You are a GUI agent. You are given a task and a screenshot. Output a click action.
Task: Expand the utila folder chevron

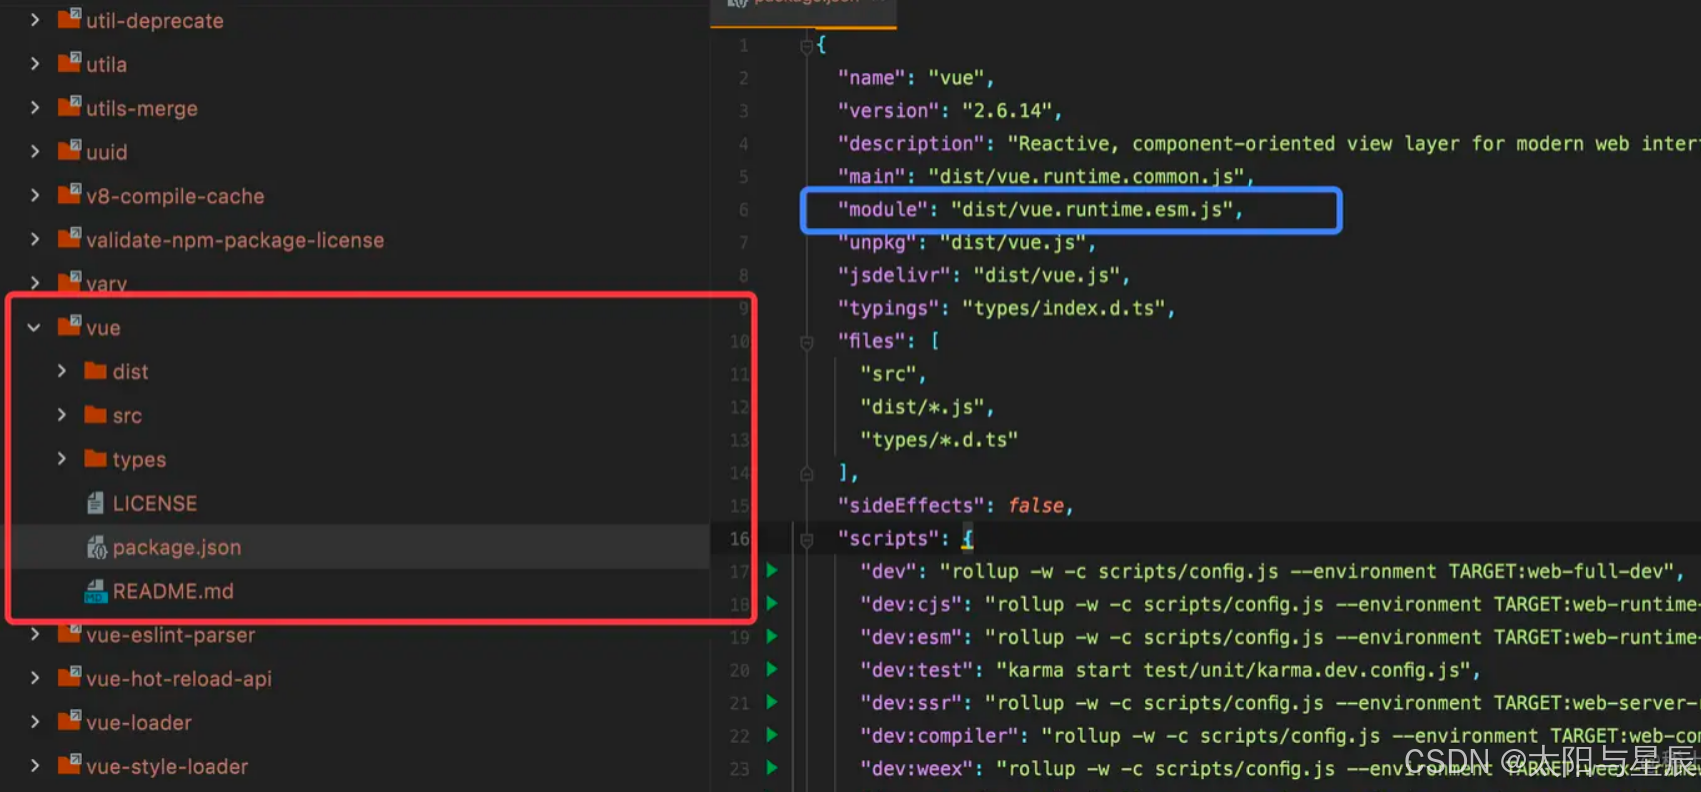35,64
